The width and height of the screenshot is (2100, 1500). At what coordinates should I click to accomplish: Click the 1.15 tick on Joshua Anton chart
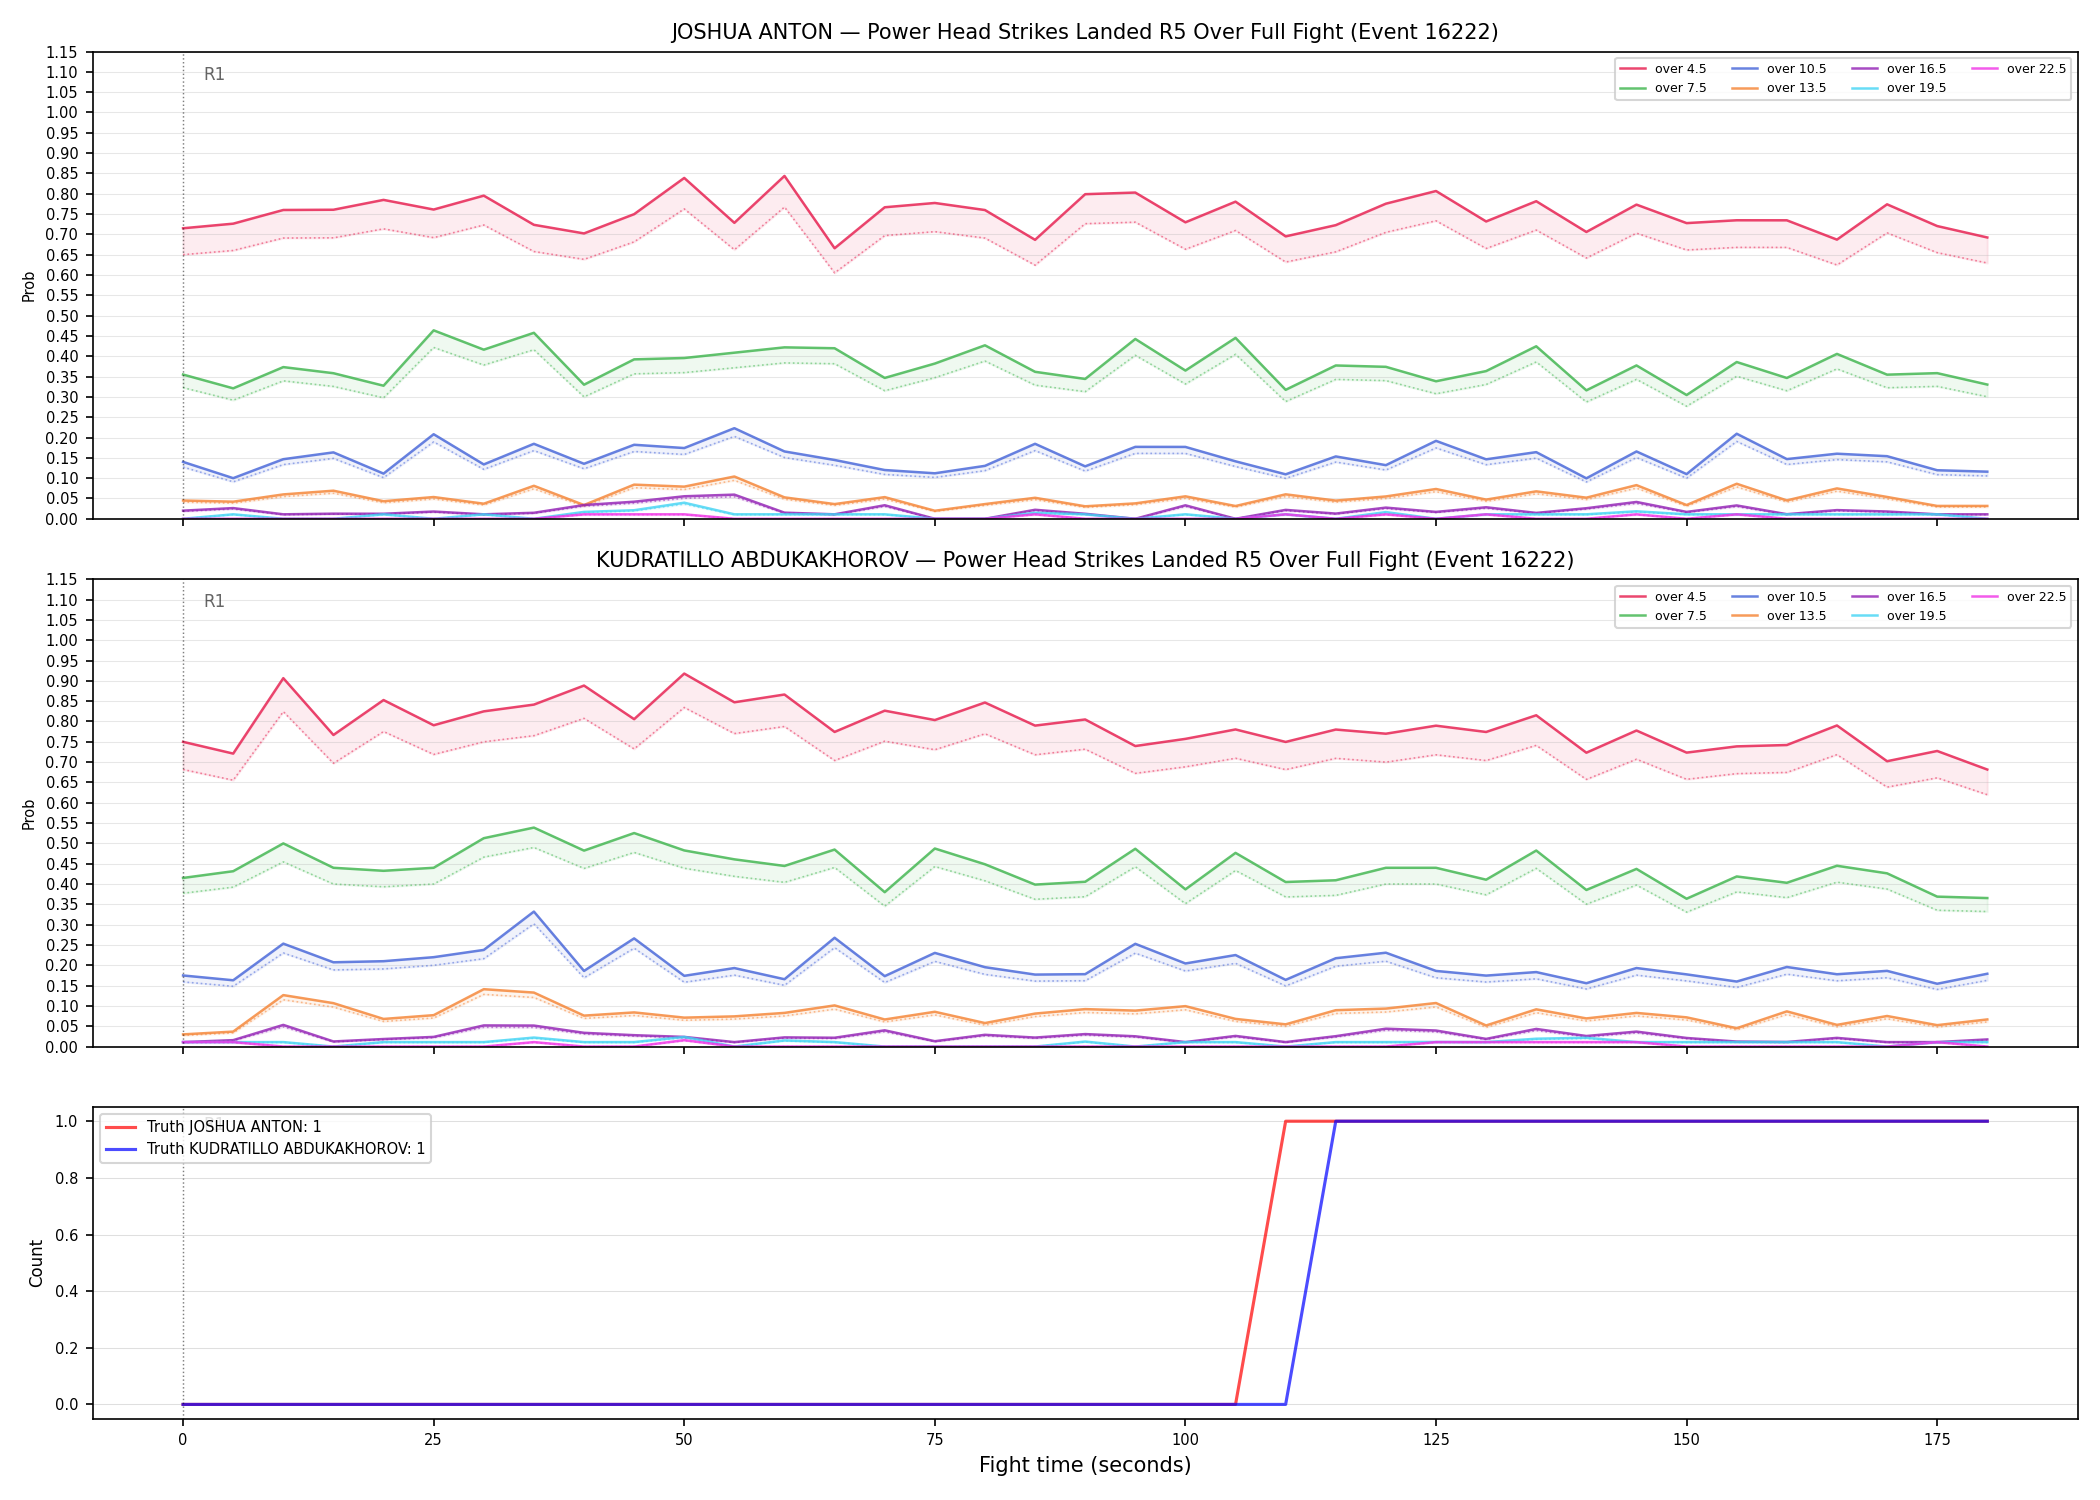(x=63, y=52)
